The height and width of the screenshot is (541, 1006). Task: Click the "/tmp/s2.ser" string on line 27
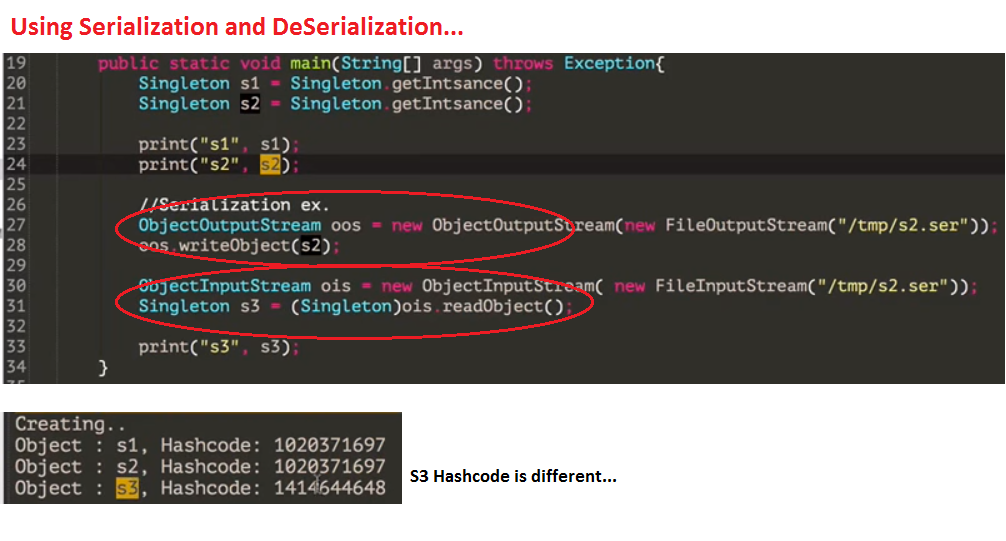[x=903, y=225]
